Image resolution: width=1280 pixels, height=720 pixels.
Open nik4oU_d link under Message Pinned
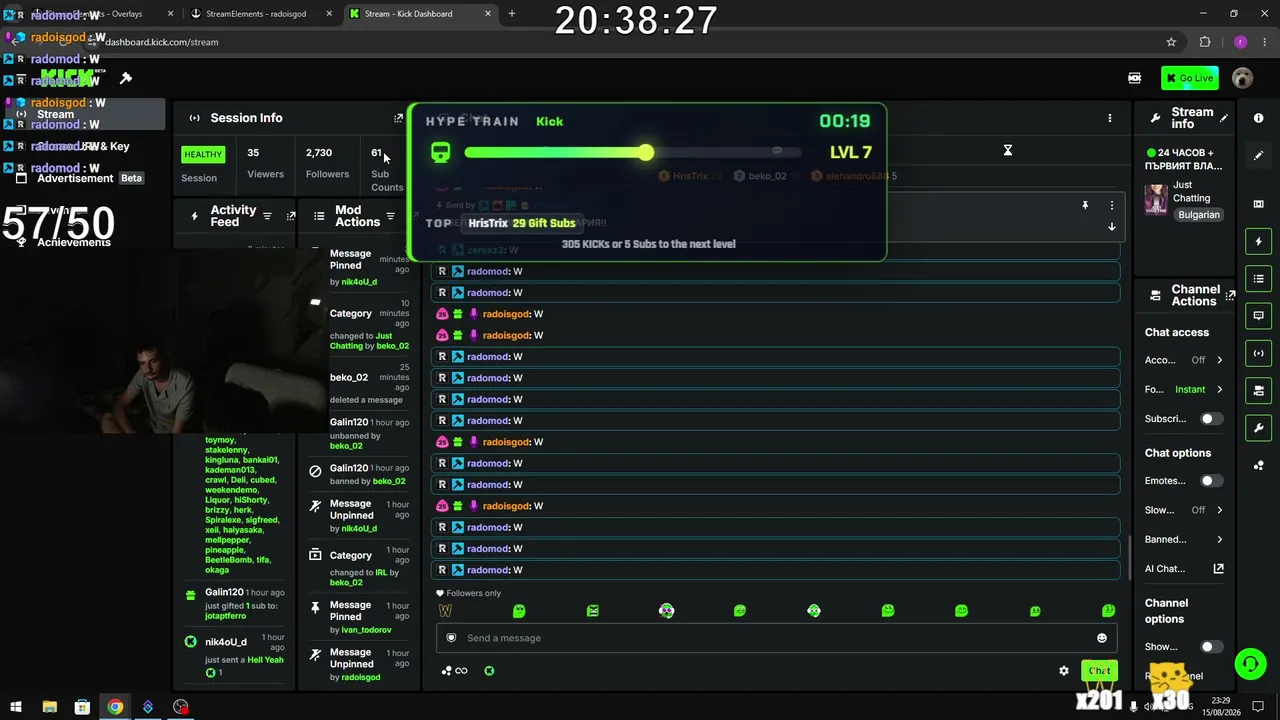coord(359,282)
